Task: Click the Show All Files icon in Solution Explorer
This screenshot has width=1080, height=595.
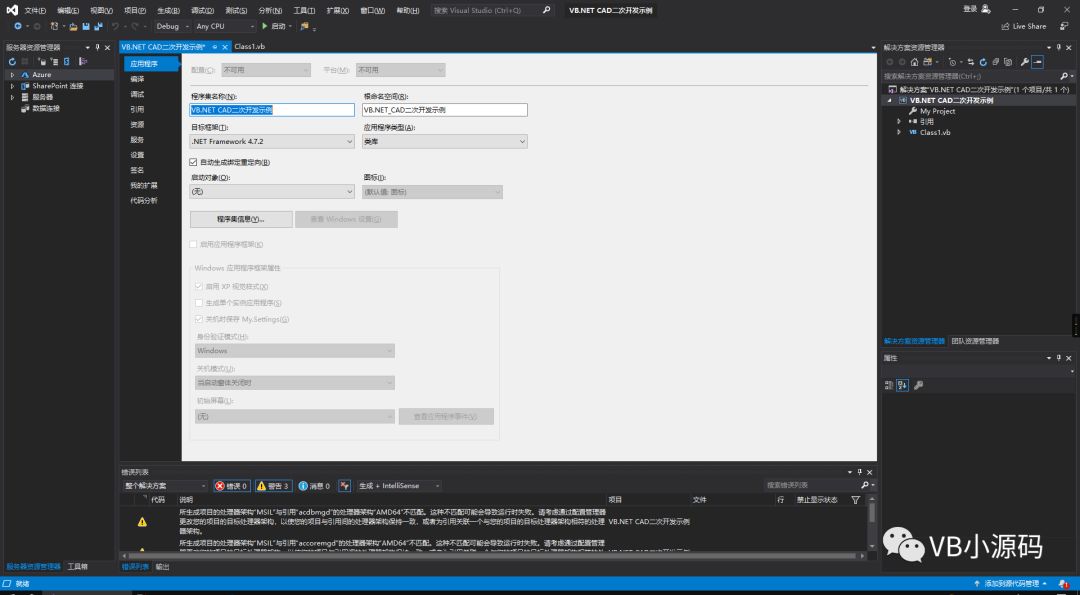Action: [1008, 62]
